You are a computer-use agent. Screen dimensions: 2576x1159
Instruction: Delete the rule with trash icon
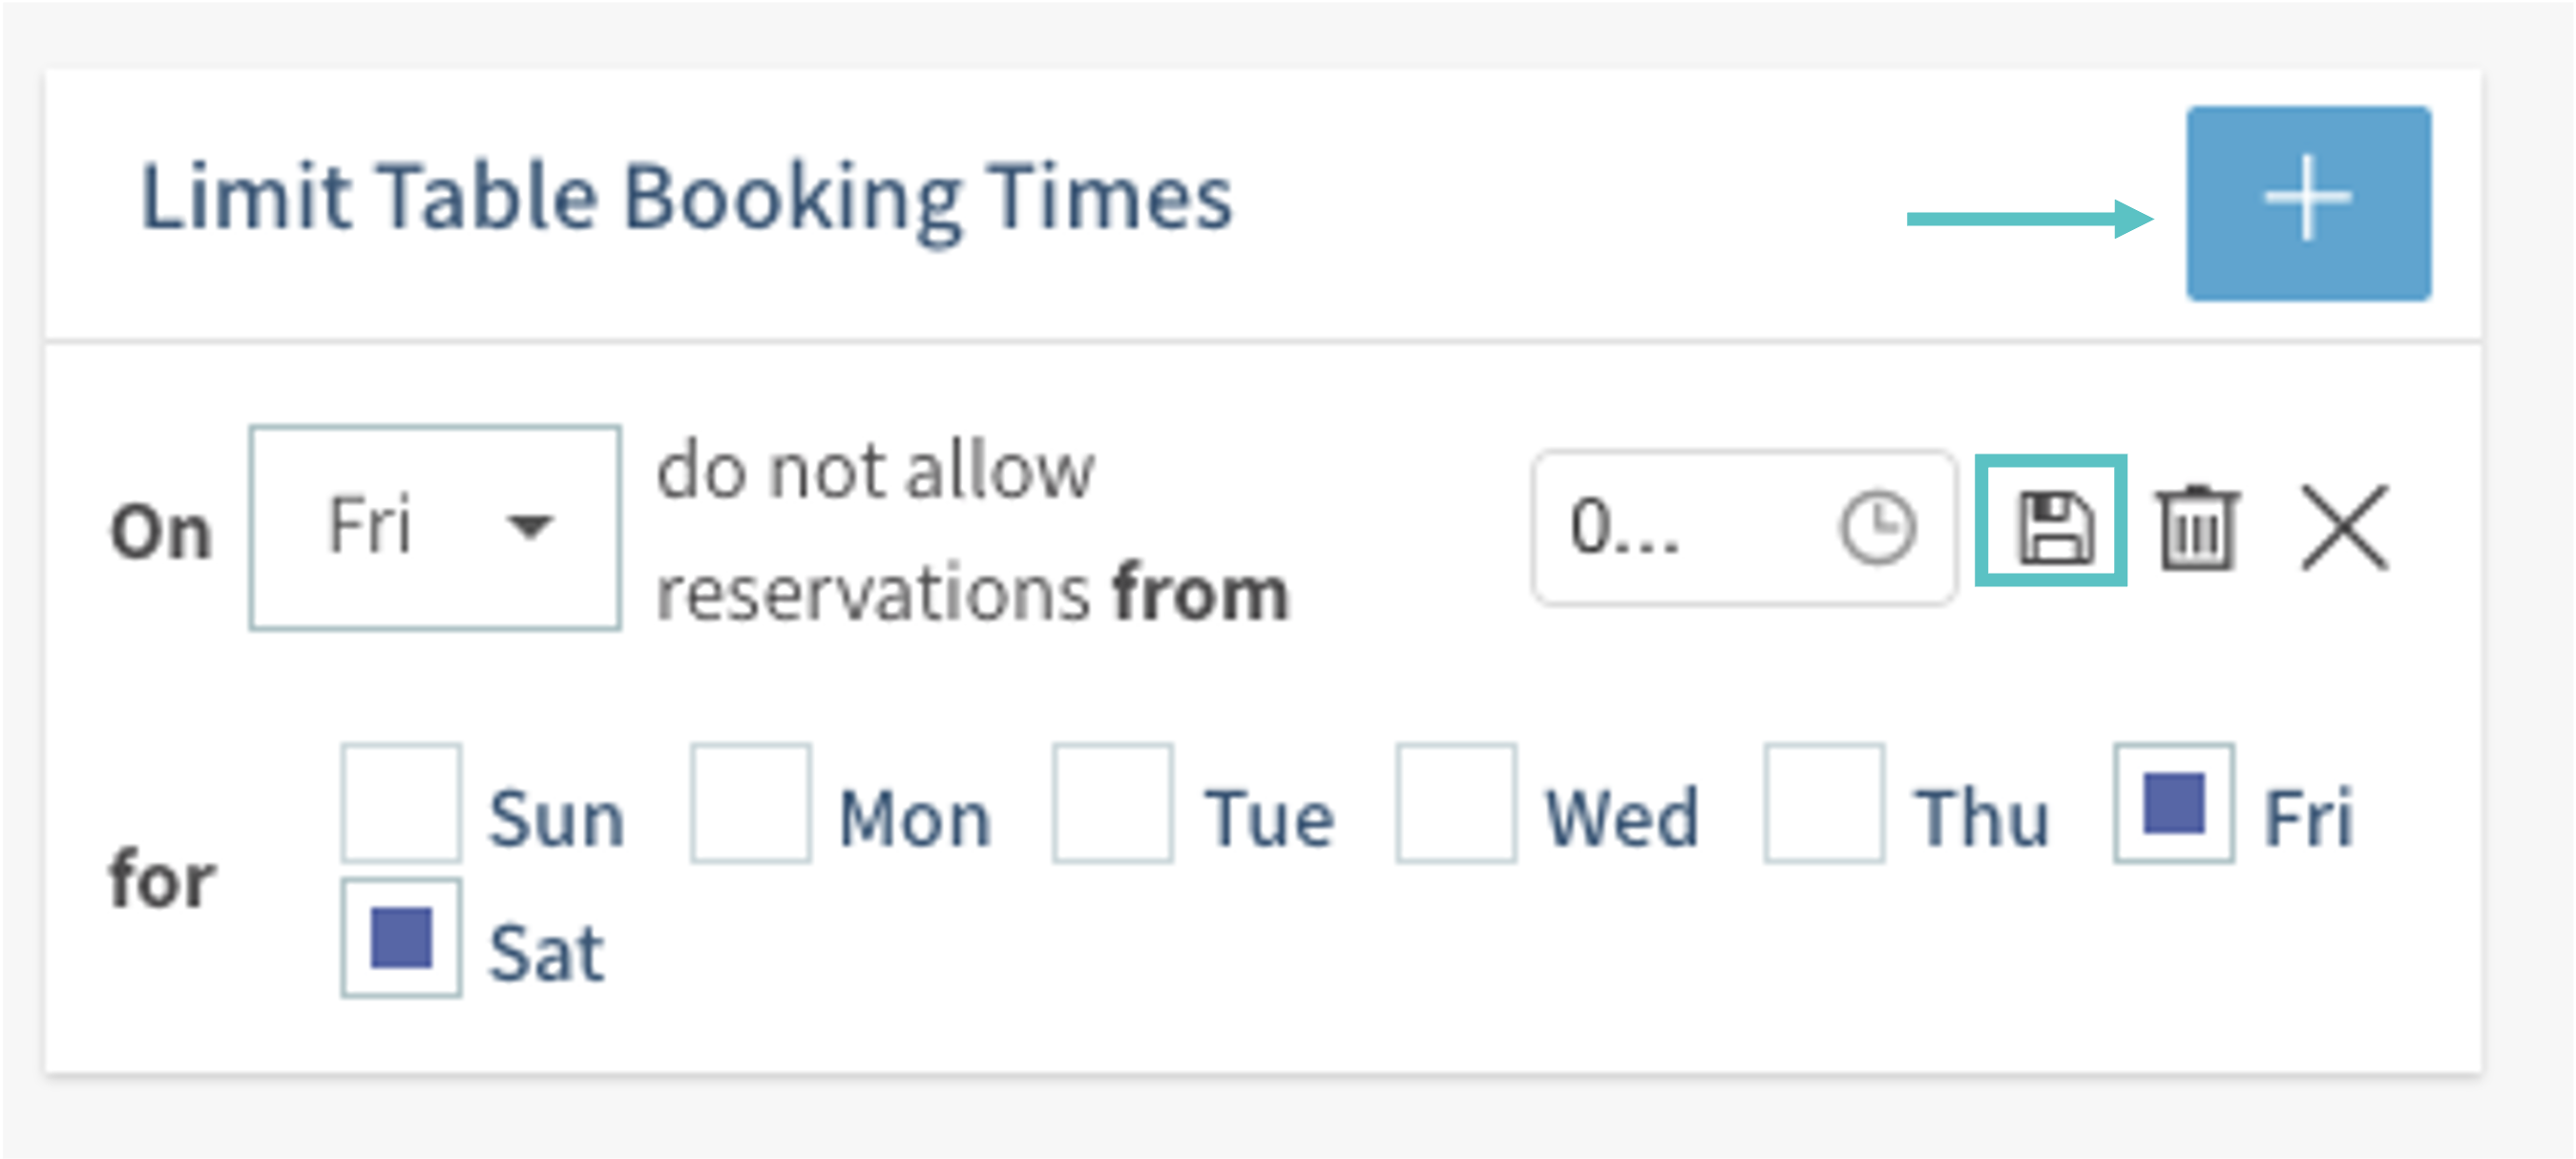point(2196,527)
